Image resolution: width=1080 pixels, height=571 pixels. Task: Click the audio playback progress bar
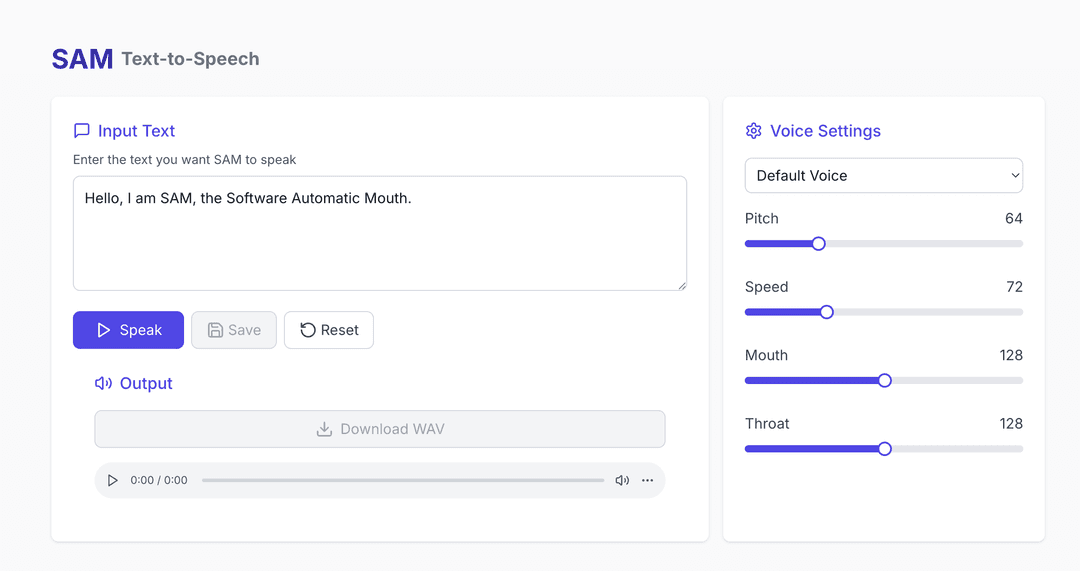click(x=402, y=480)
